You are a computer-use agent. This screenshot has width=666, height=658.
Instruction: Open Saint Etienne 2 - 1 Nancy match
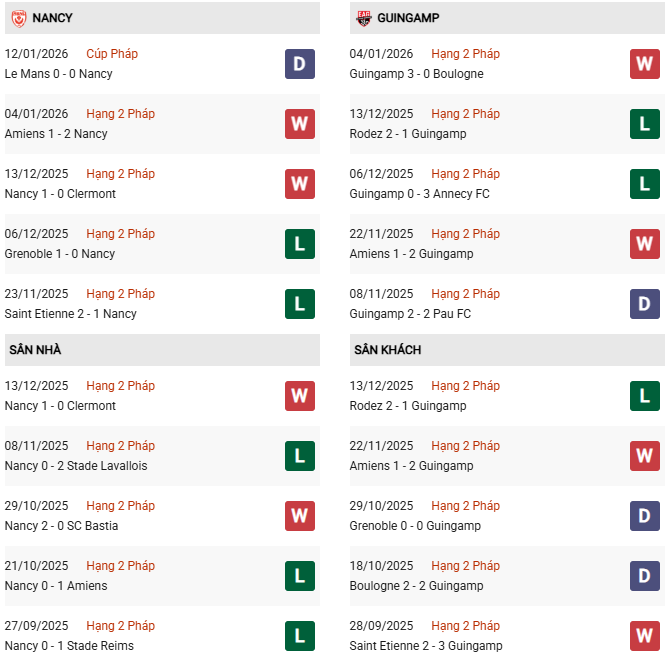click(x=70, y=314)
